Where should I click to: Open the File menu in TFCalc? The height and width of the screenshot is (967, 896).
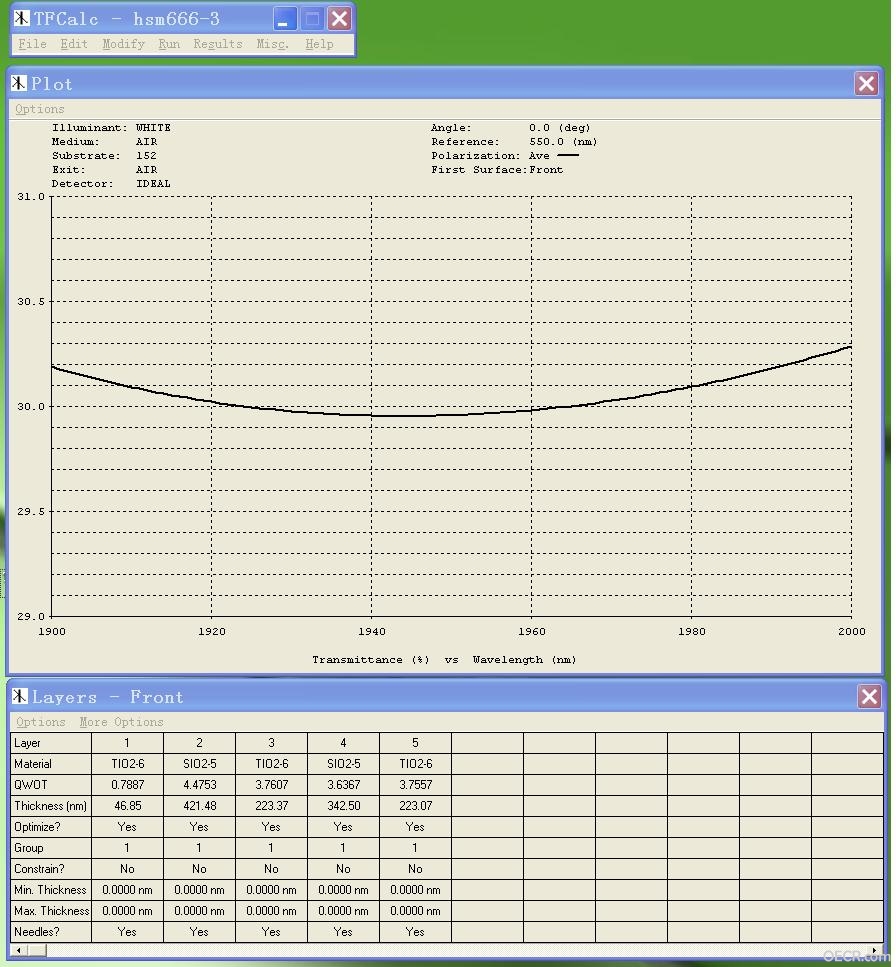(32, 44)
